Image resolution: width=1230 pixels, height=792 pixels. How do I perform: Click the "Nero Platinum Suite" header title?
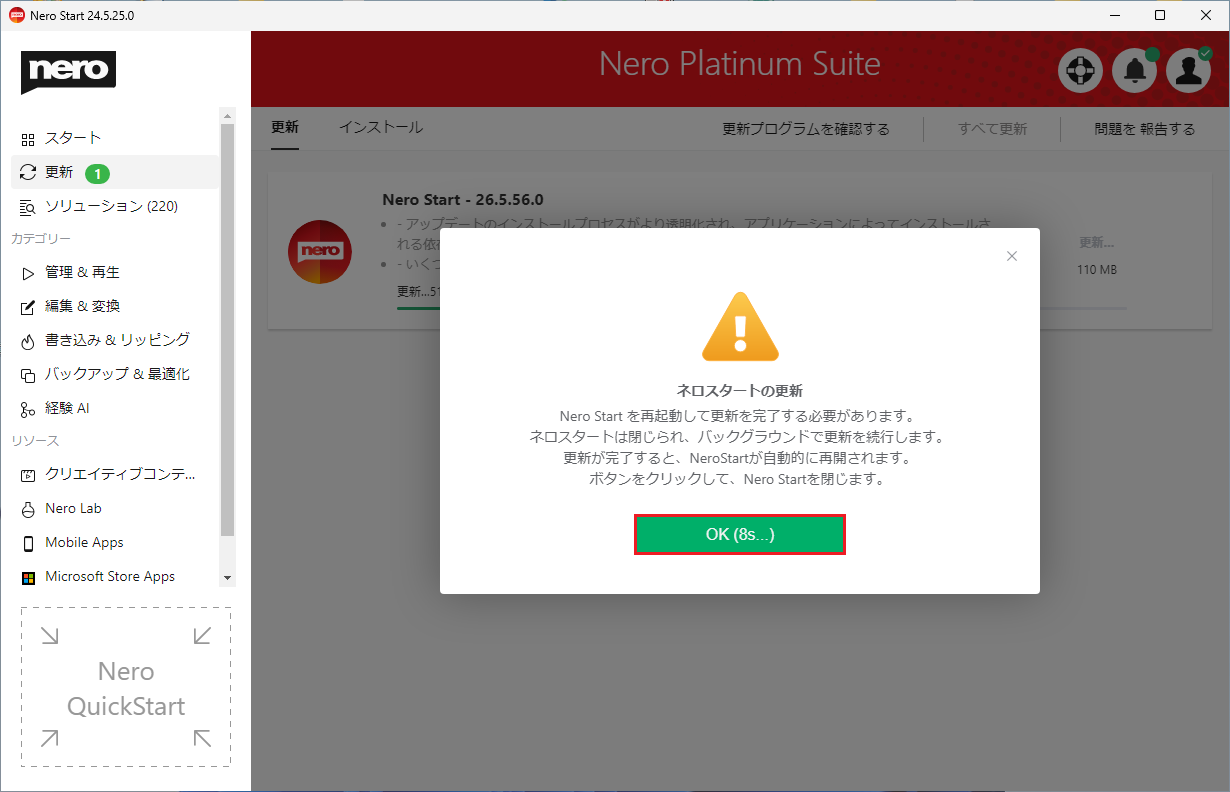click(x=740, y=64)
